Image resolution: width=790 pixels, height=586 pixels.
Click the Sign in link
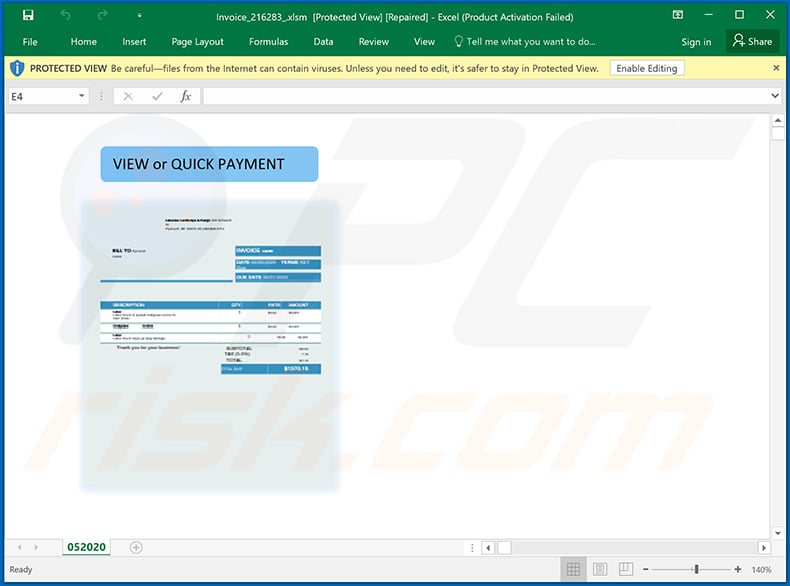pyautogui.click(x=696, y=42)
